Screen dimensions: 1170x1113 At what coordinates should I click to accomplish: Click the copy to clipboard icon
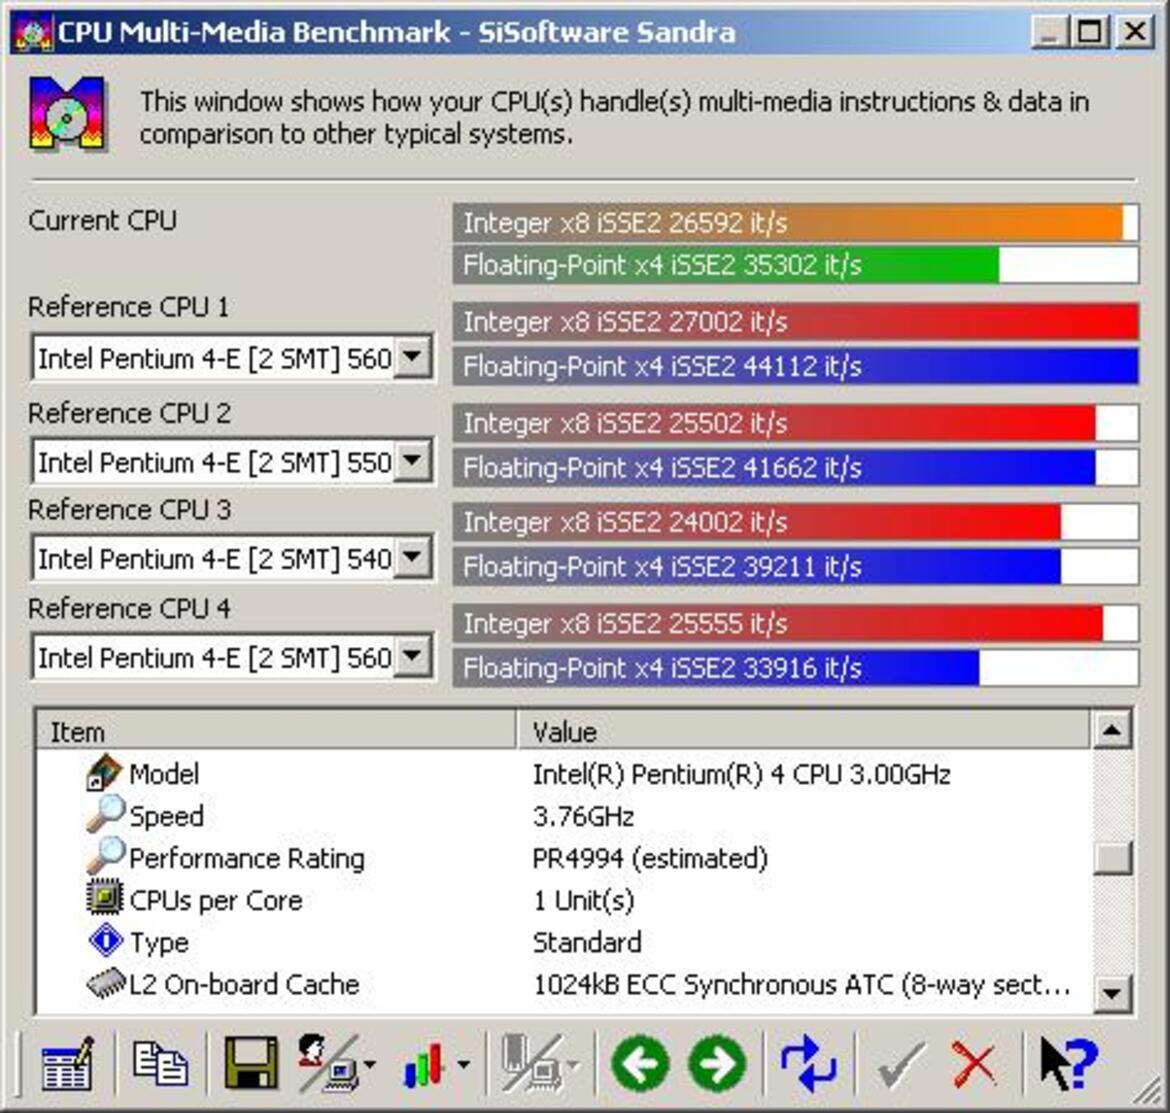pos(160,1063)
